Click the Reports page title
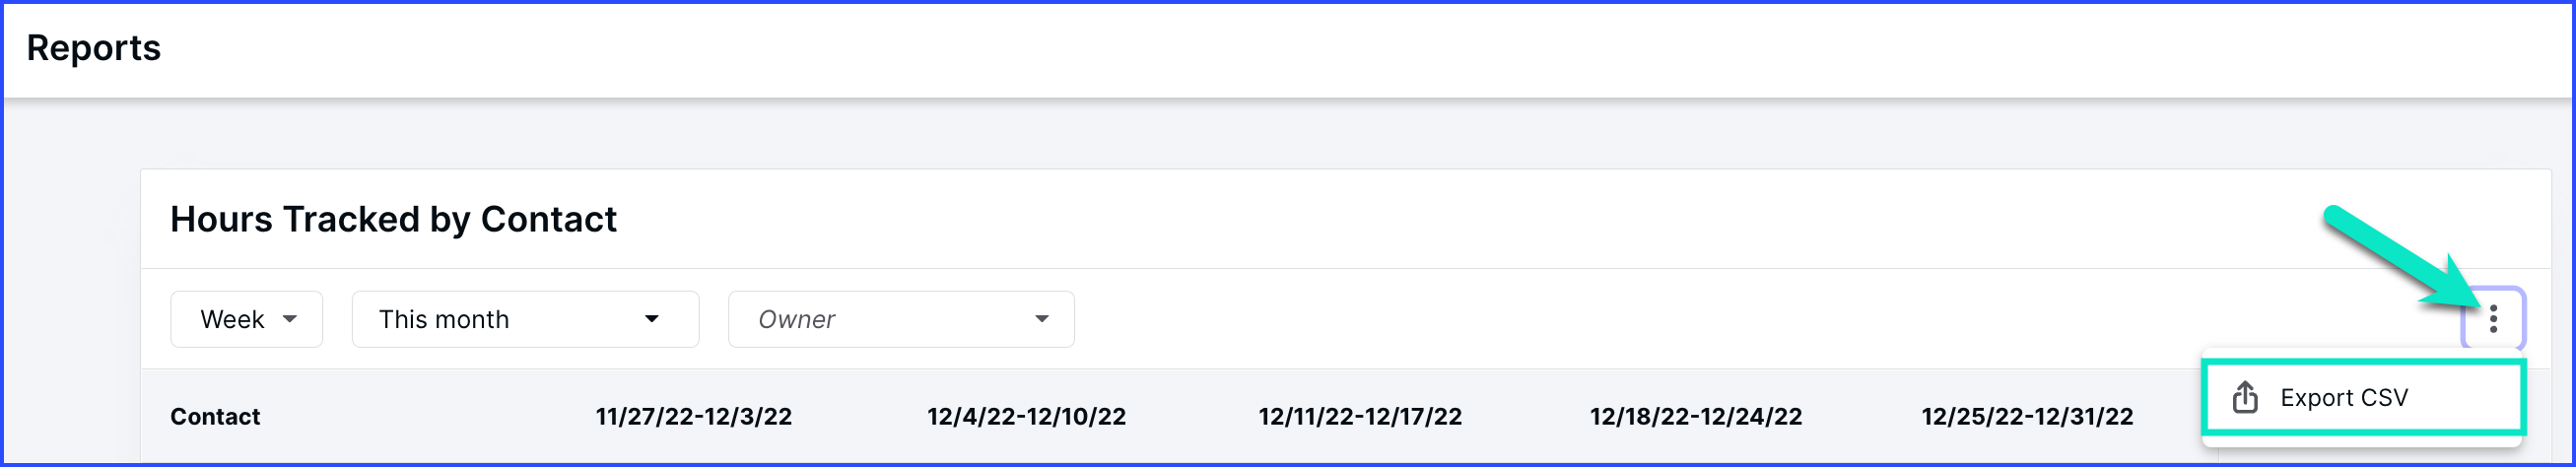 93,48
